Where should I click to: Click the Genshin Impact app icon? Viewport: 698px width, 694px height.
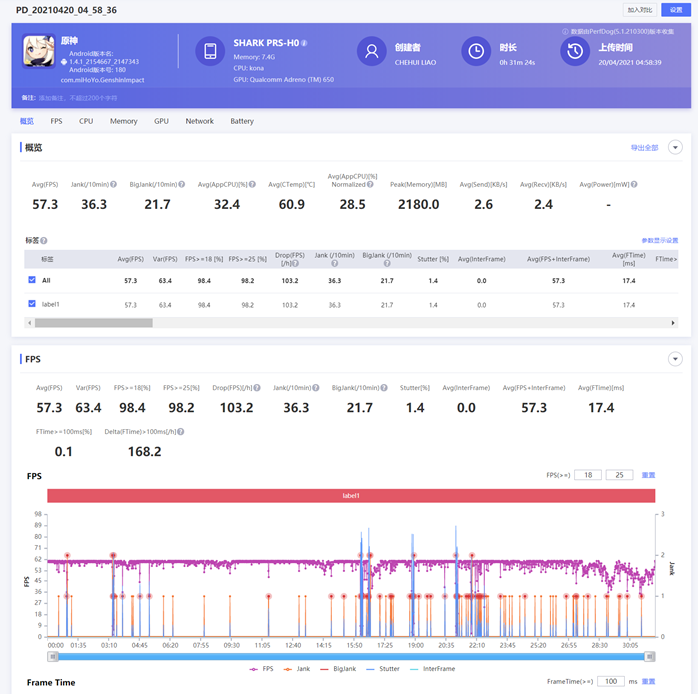(39, 52)
